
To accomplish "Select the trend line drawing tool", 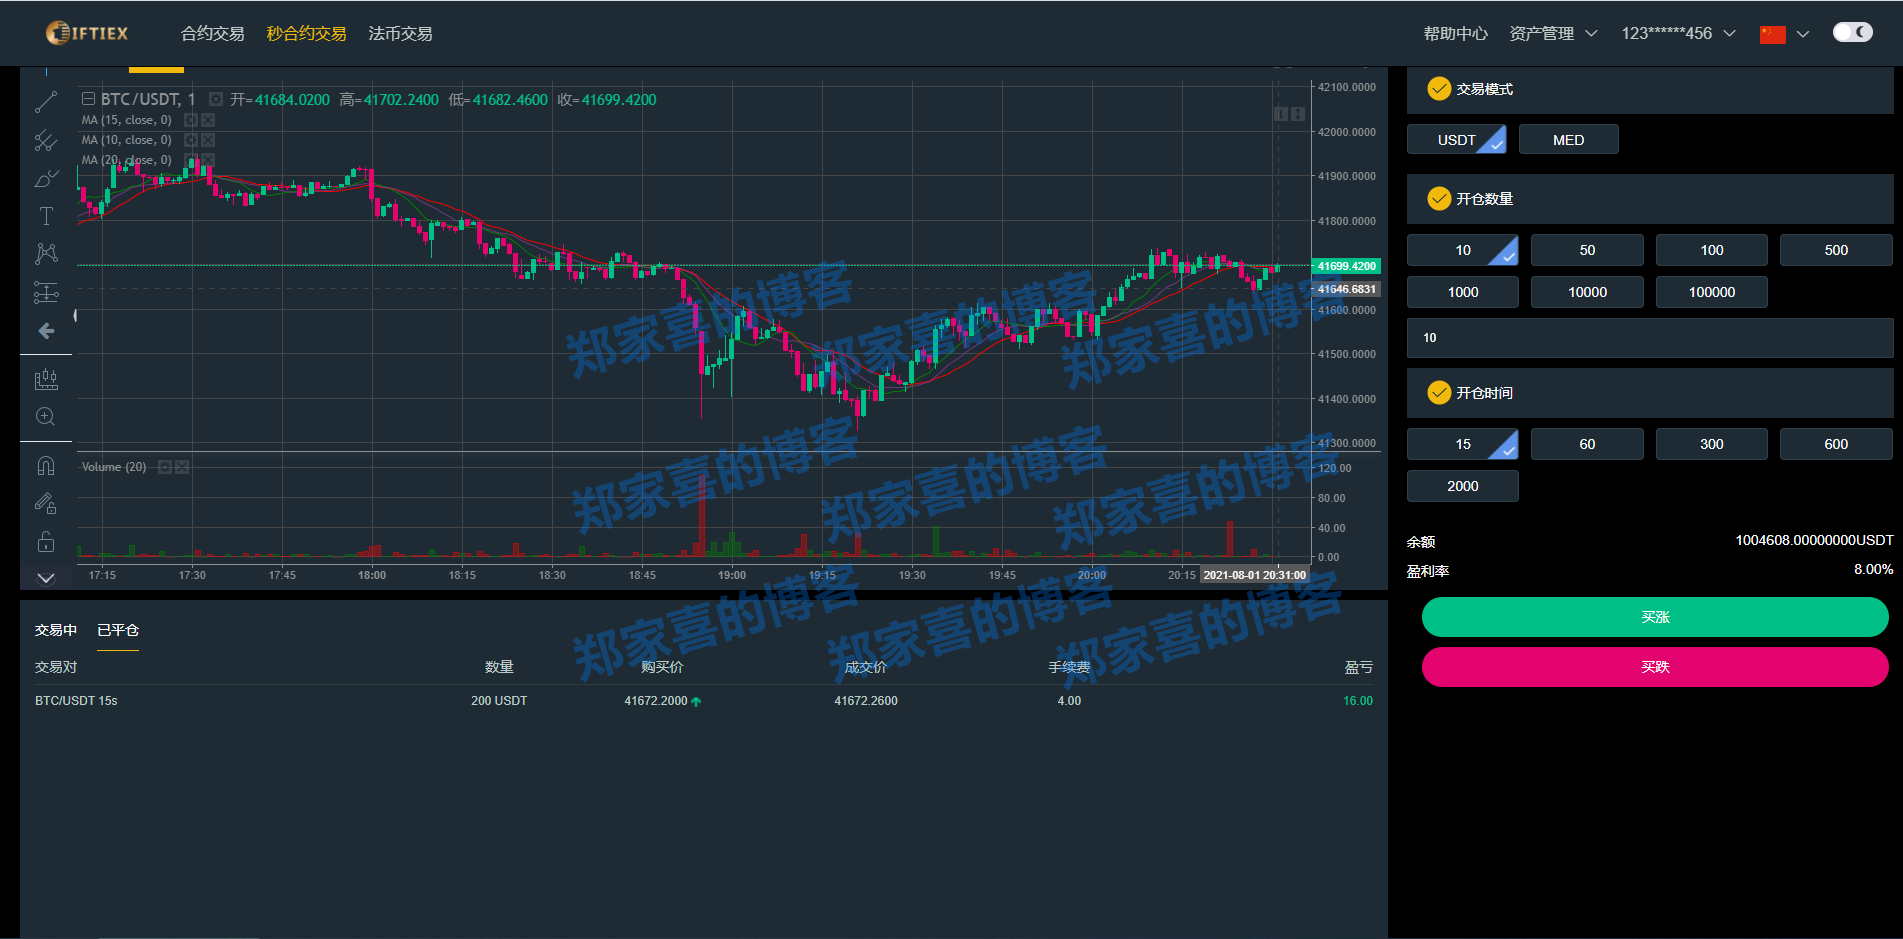I will point(46,102).
